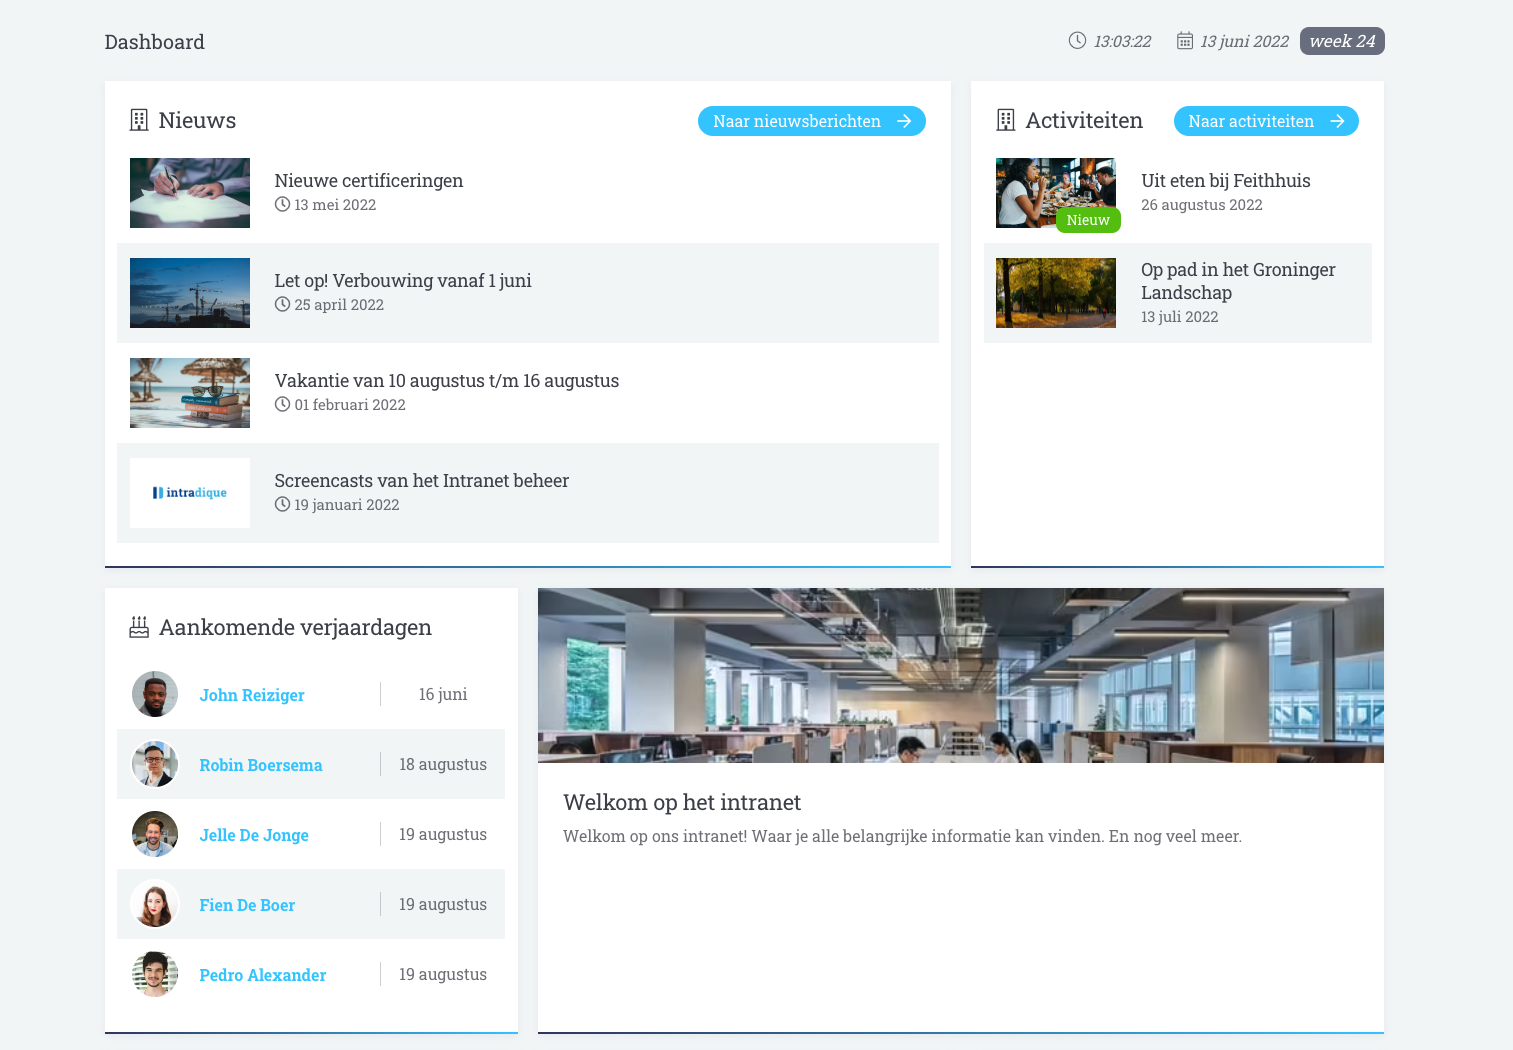Click the calendar icon beside 13 juni 2022

click(1185, 41)
